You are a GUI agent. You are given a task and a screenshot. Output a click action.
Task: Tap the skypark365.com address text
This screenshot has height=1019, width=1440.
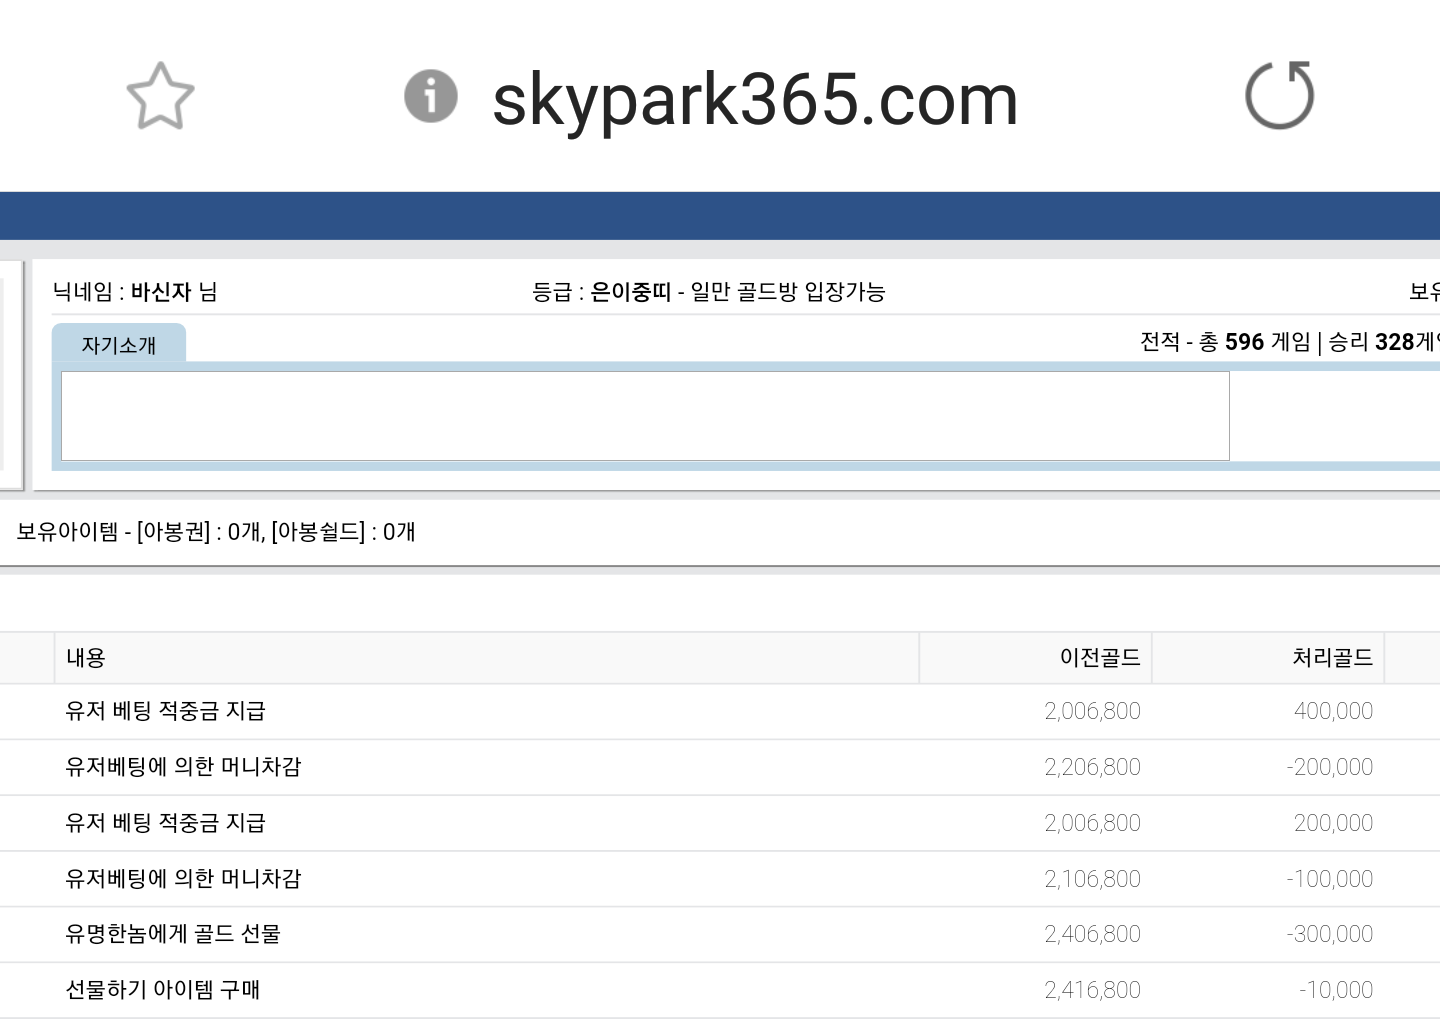click(755, 100)
